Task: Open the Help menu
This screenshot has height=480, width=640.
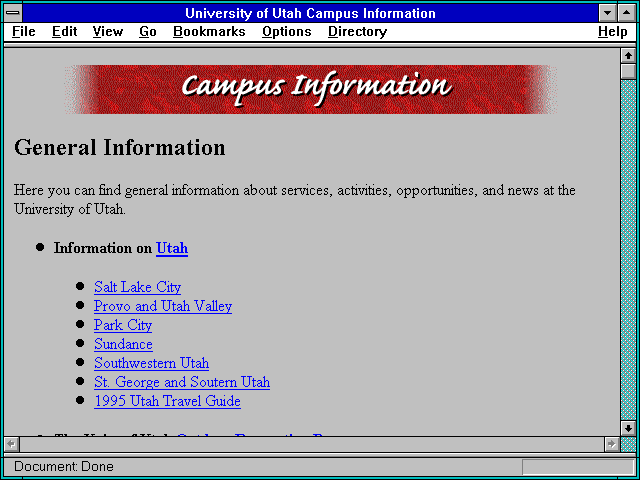Action: tap(613, 31)
